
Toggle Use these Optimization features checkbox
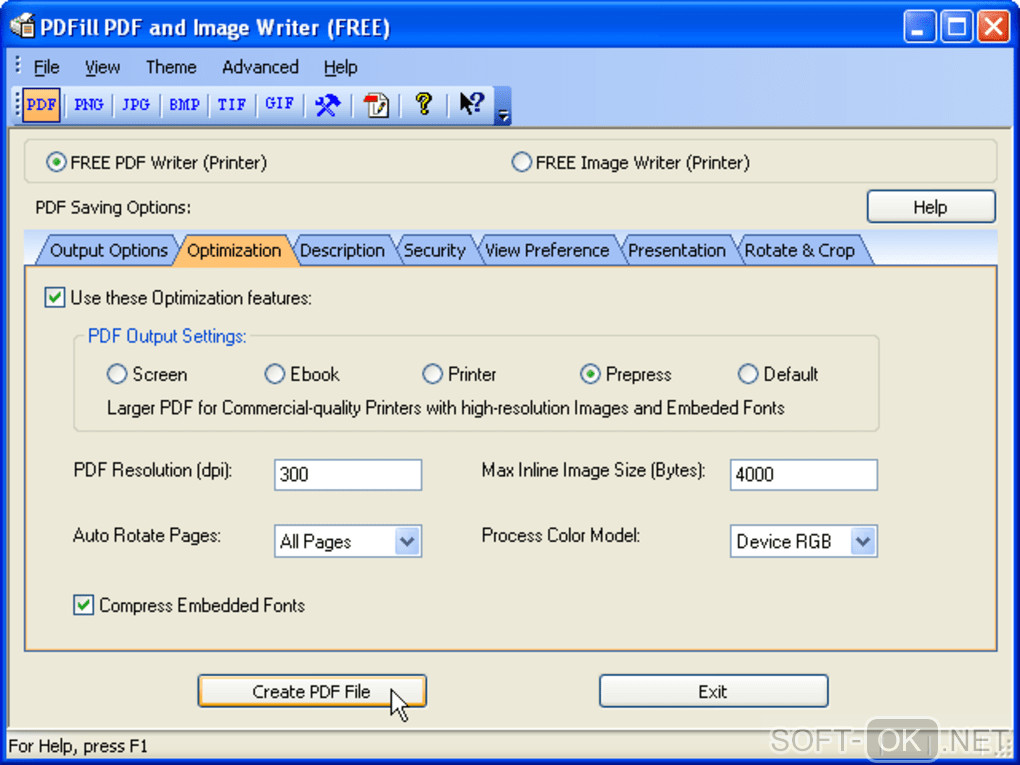click(55, 298)
